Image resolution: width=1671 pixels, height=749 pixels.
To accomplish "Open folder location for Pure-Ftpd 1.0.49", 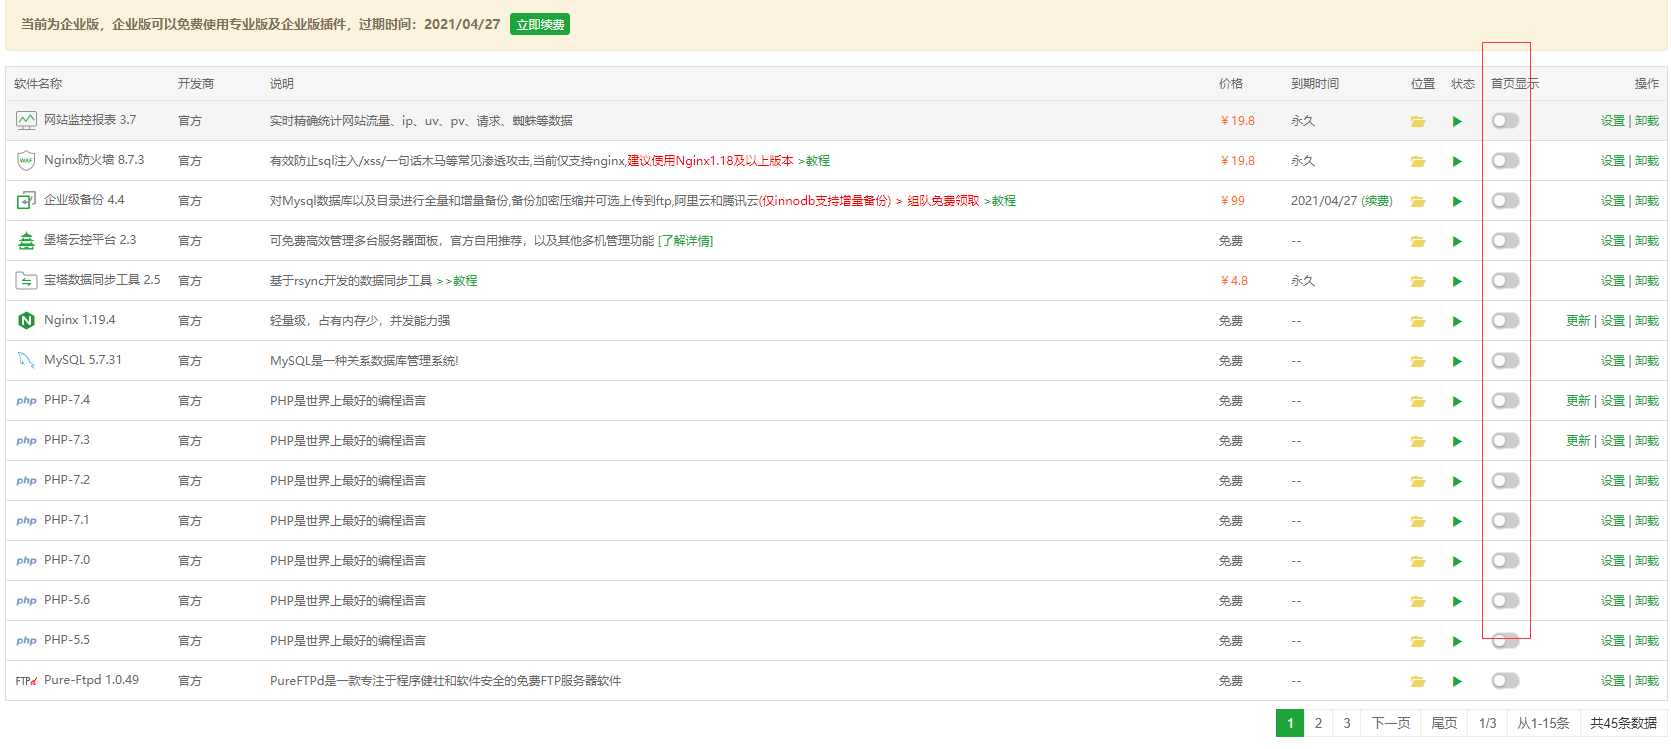I will pos(1418,681).
